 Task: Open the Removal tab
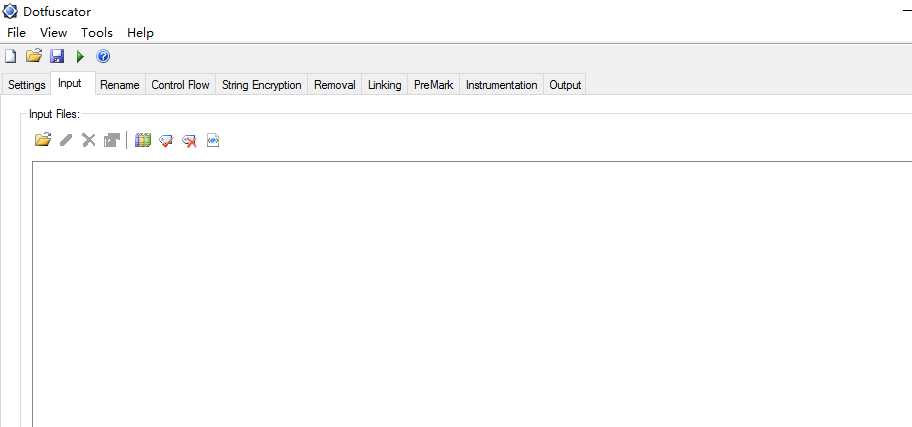coord(334,84)
